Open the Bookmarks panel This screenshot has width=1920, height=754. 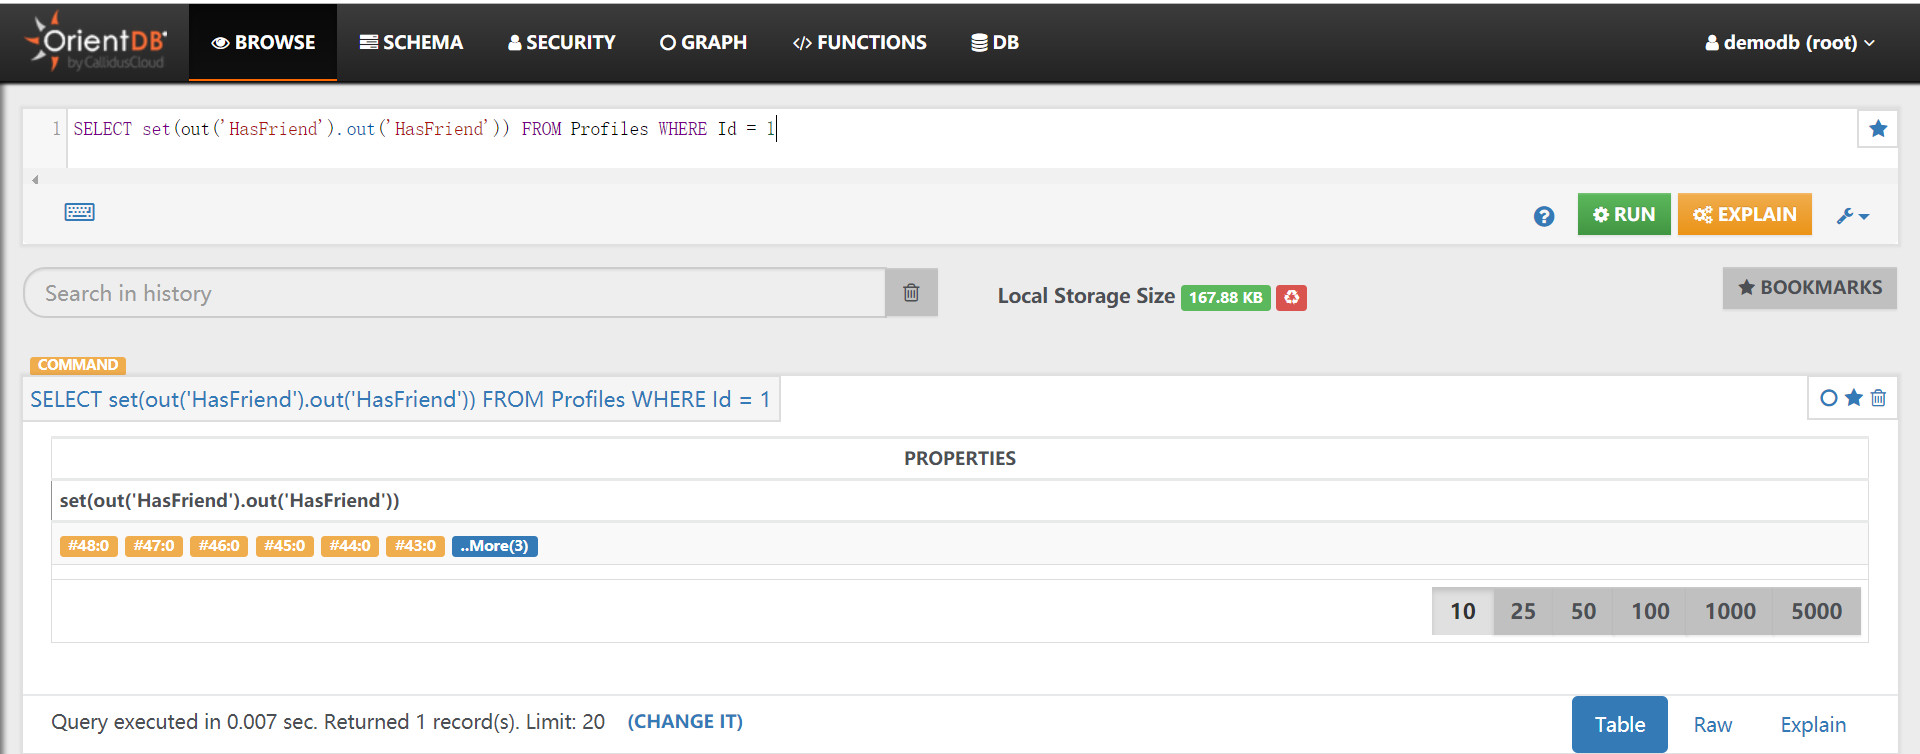click(1810, 288)
